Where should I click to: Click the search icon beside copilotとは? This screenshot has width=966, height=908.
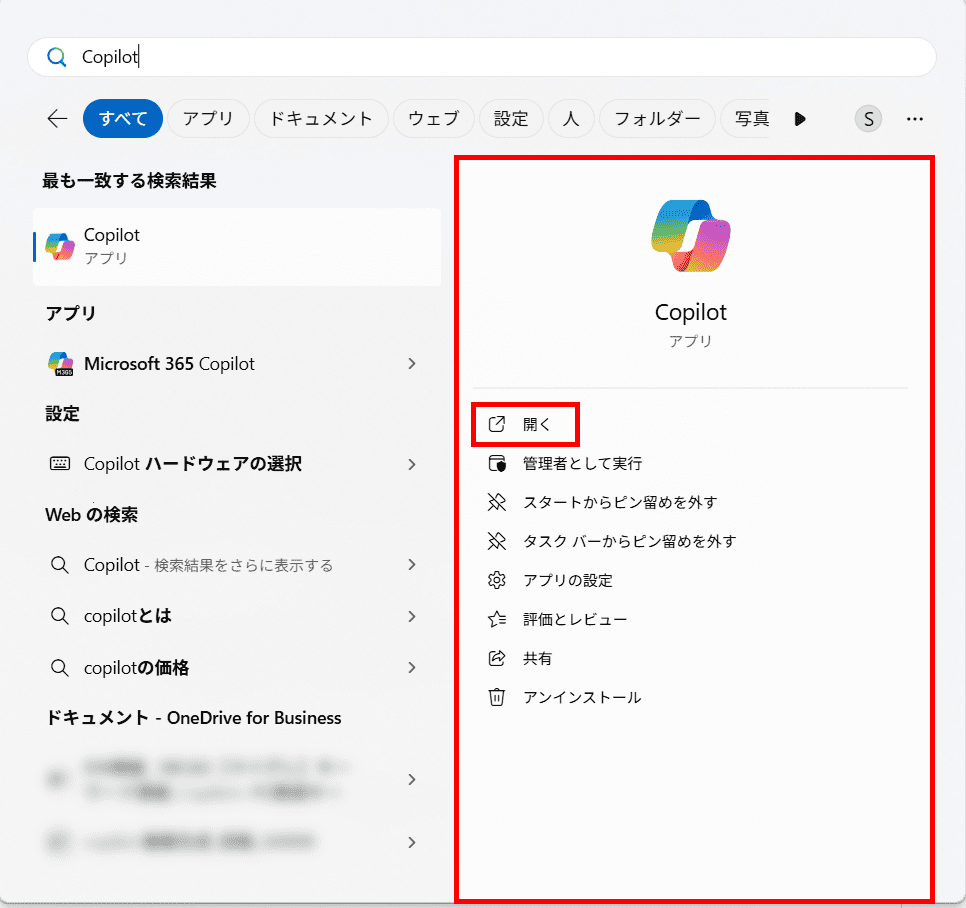pos(59,616)
